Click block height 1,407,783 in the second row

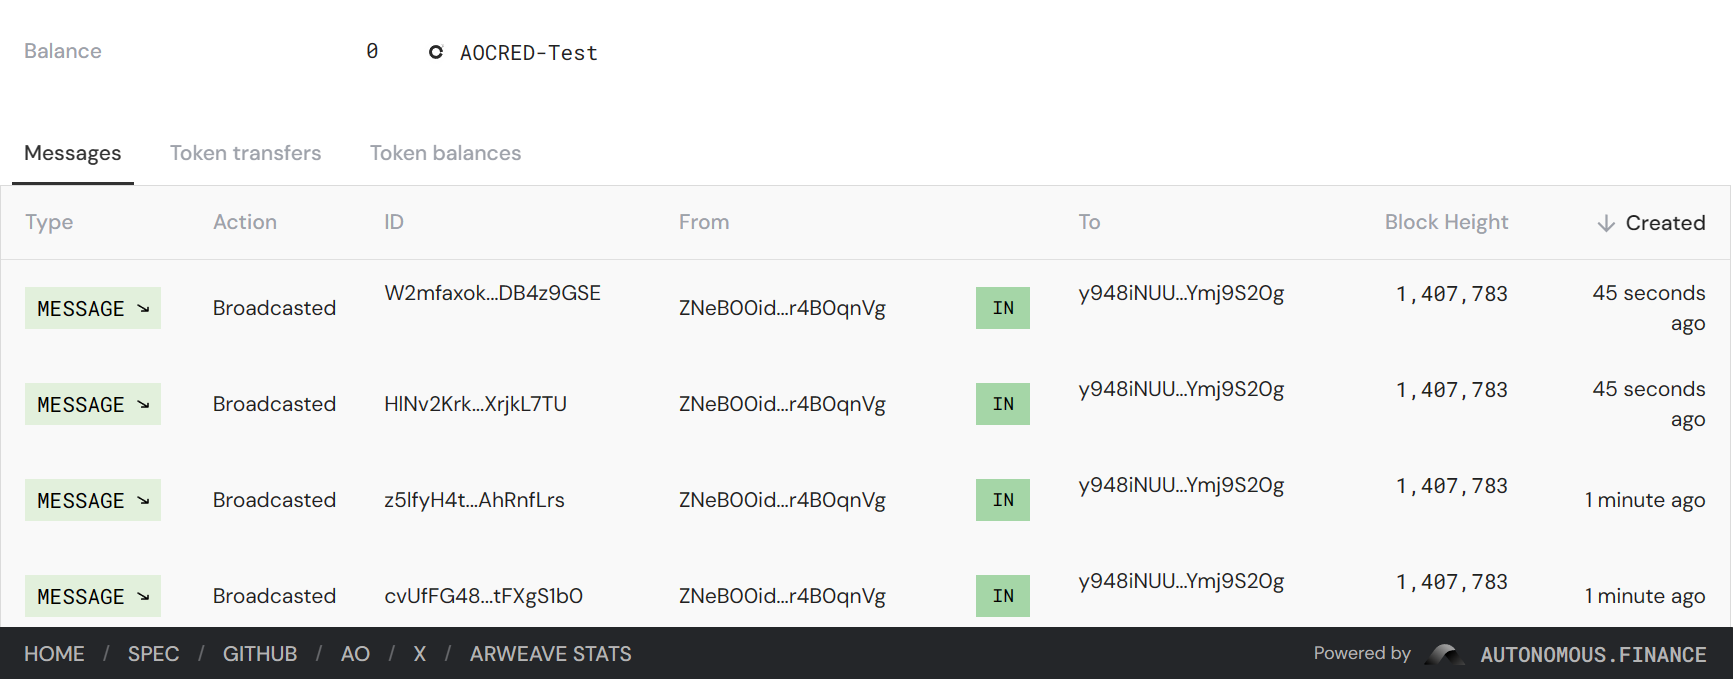point(1451,390)
